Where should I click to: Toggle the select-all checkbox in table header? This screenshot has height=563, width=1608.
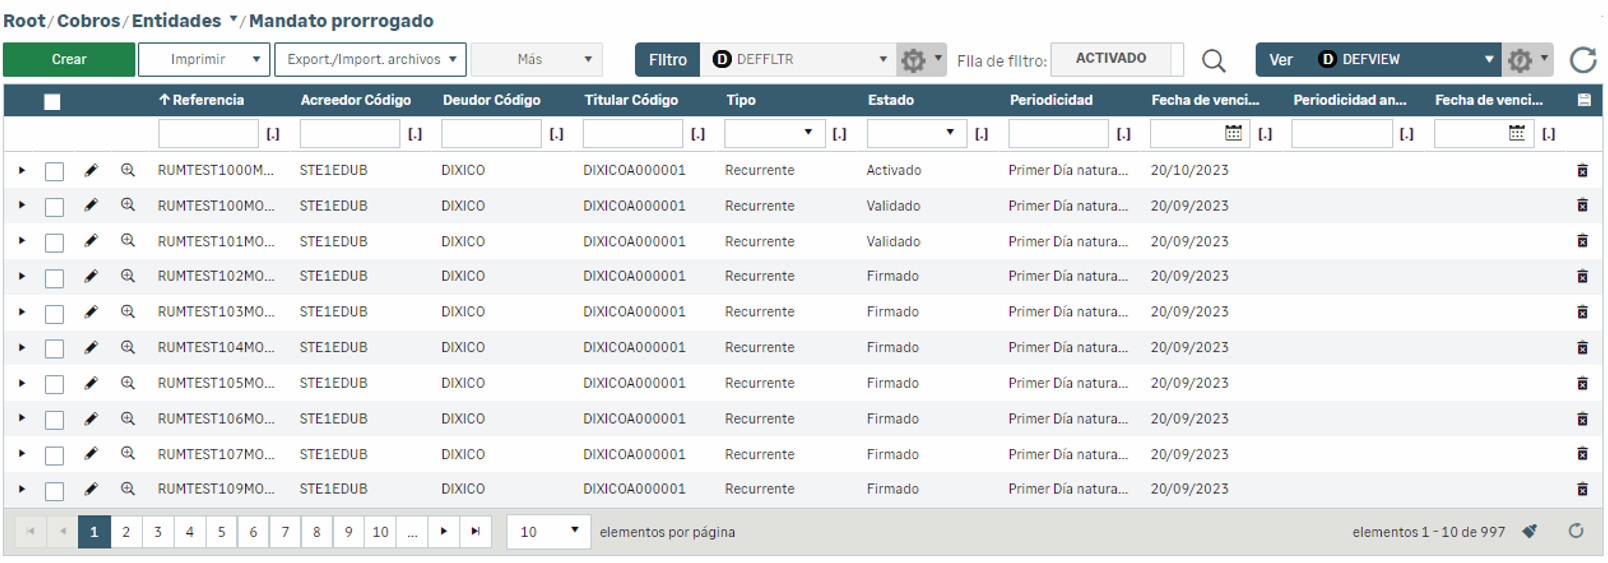point(52,101)
